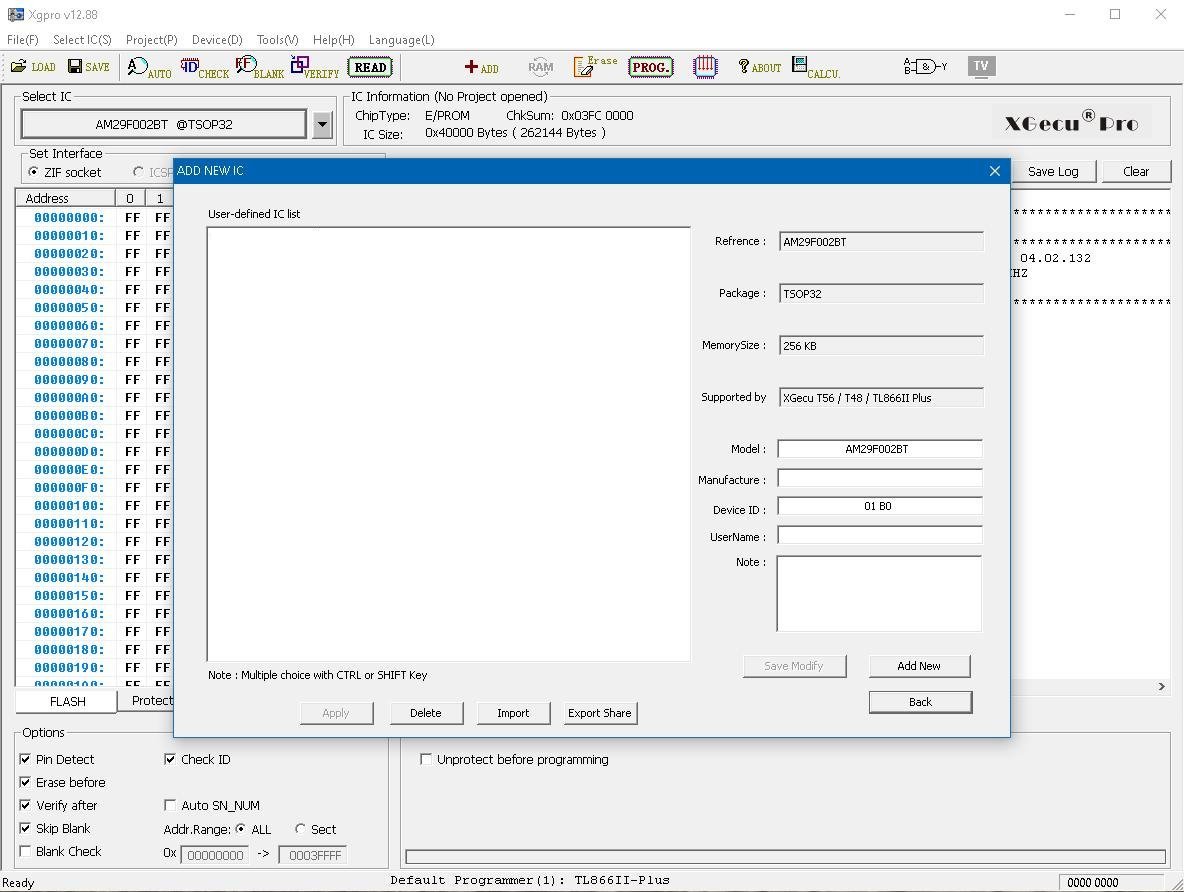This screenshot has width=1184, height=892.
Task: Click the ID CHECK toolbar icon
Action: [x=205, y=68]
